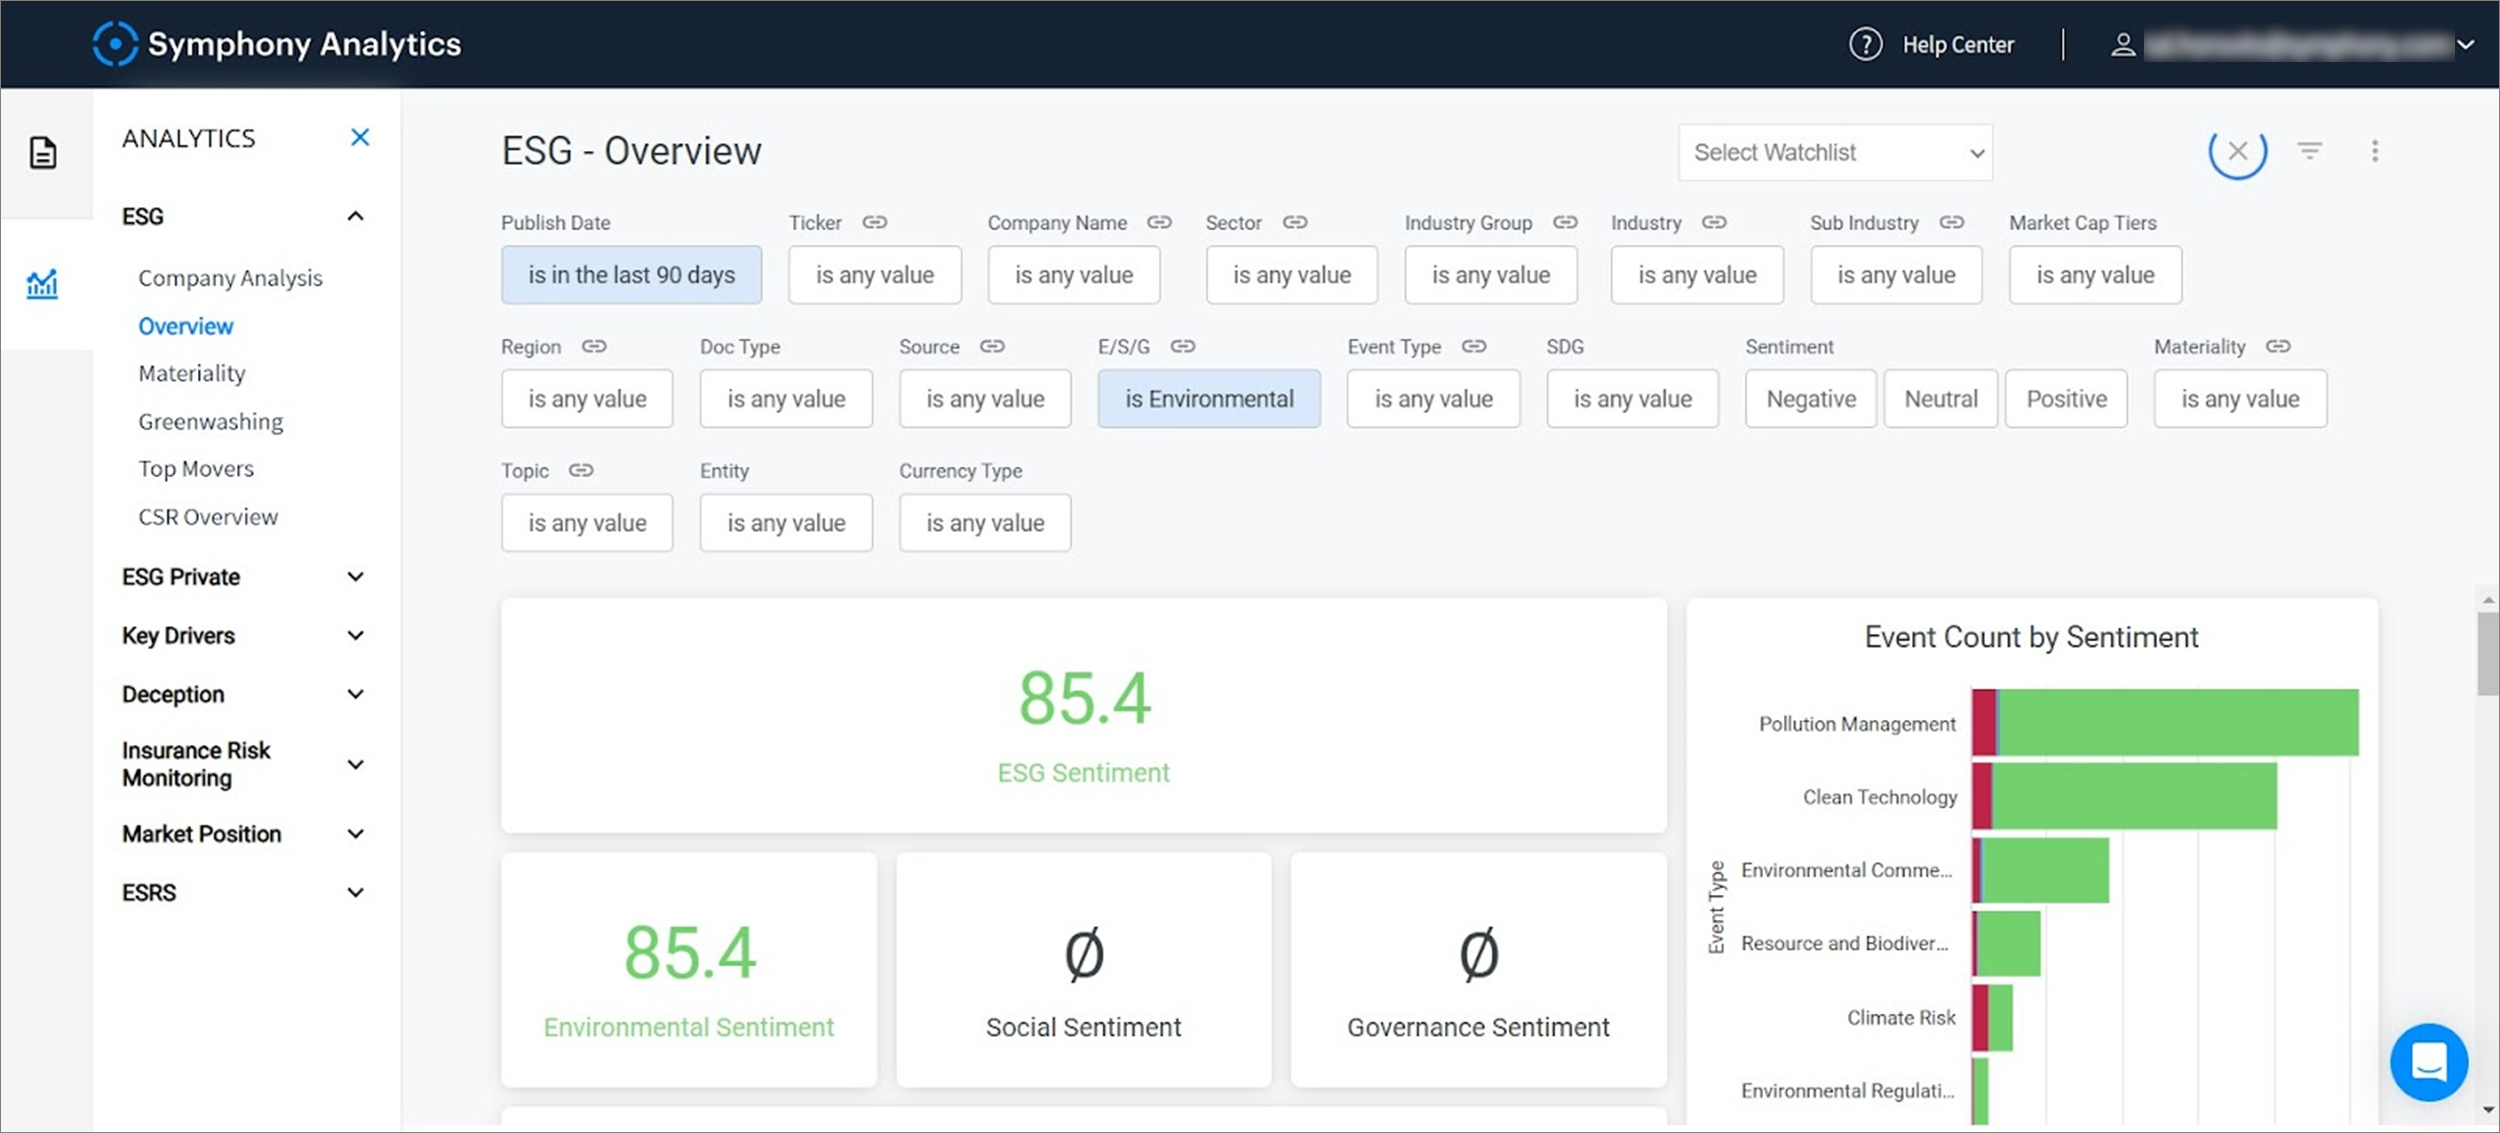Select the analytics chart sidebar icon
This screenshot has width=2500, height=1133.
click(x=42, y=284)
